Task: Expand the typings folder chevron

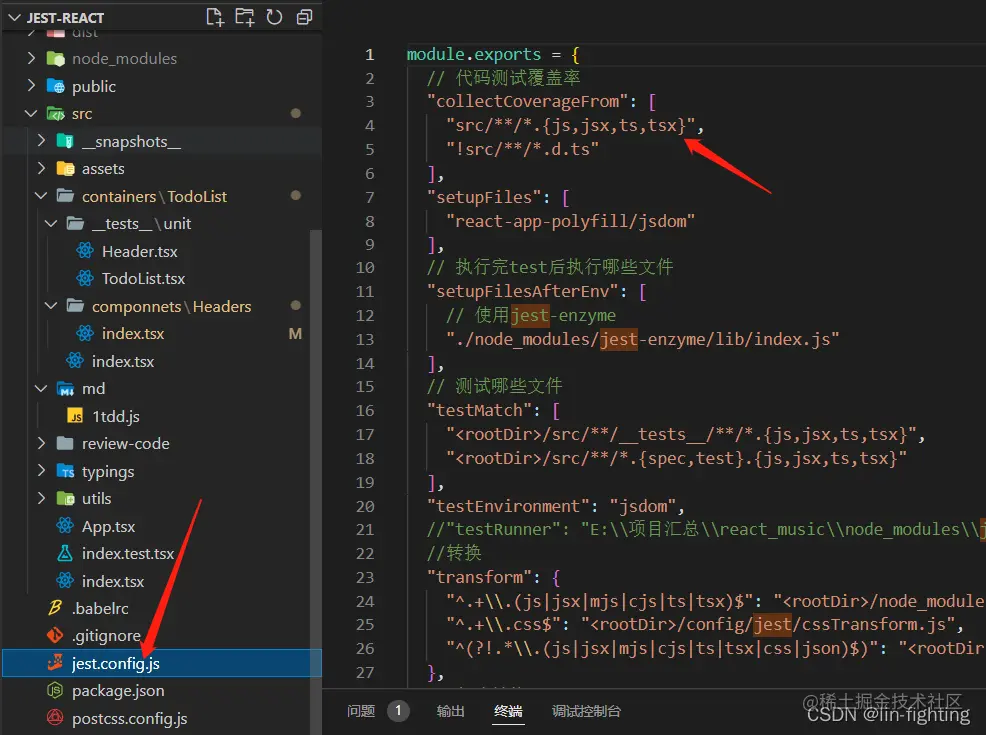Action: [42, 471]
